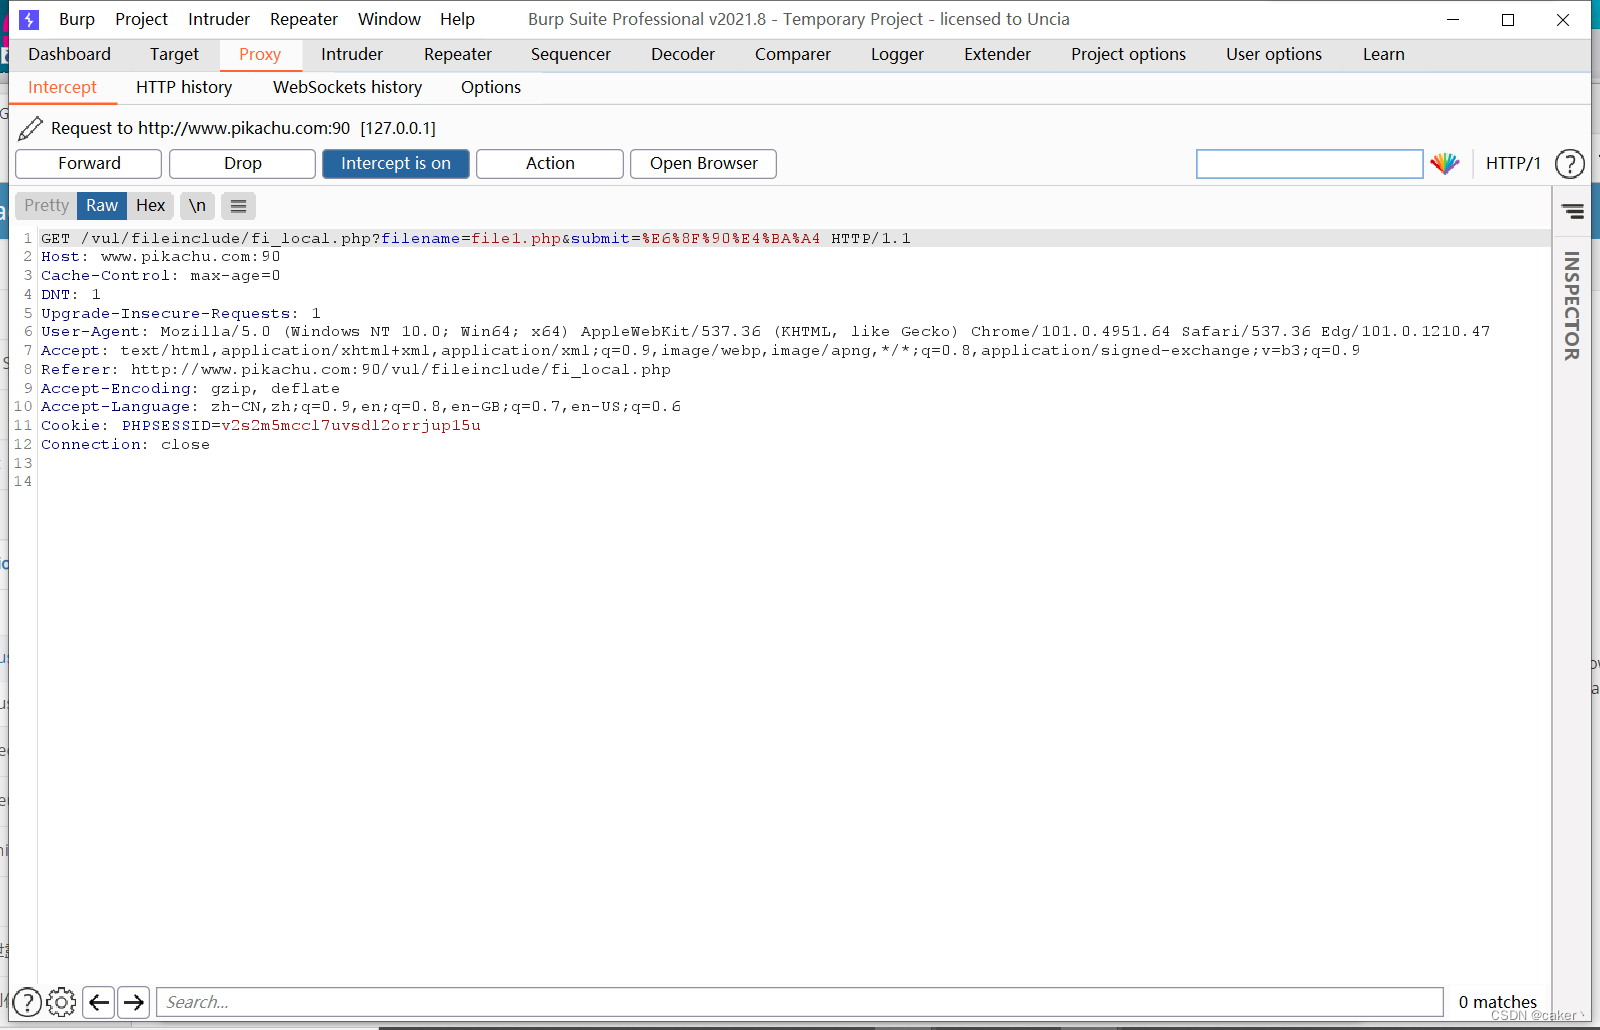Click the Cache-Control header line
The height and width of the screenshot is (1030, 1600).
161,276
